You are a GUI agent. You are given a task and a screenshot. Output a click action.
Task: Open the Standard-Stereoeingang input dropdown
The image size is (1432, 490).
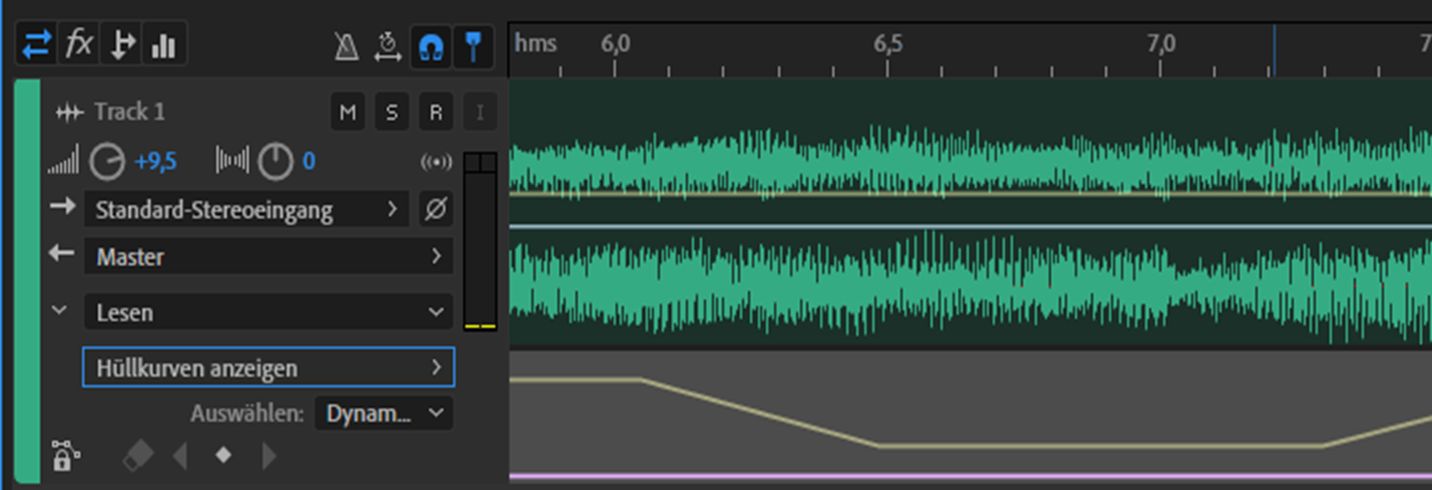(247, 210)
